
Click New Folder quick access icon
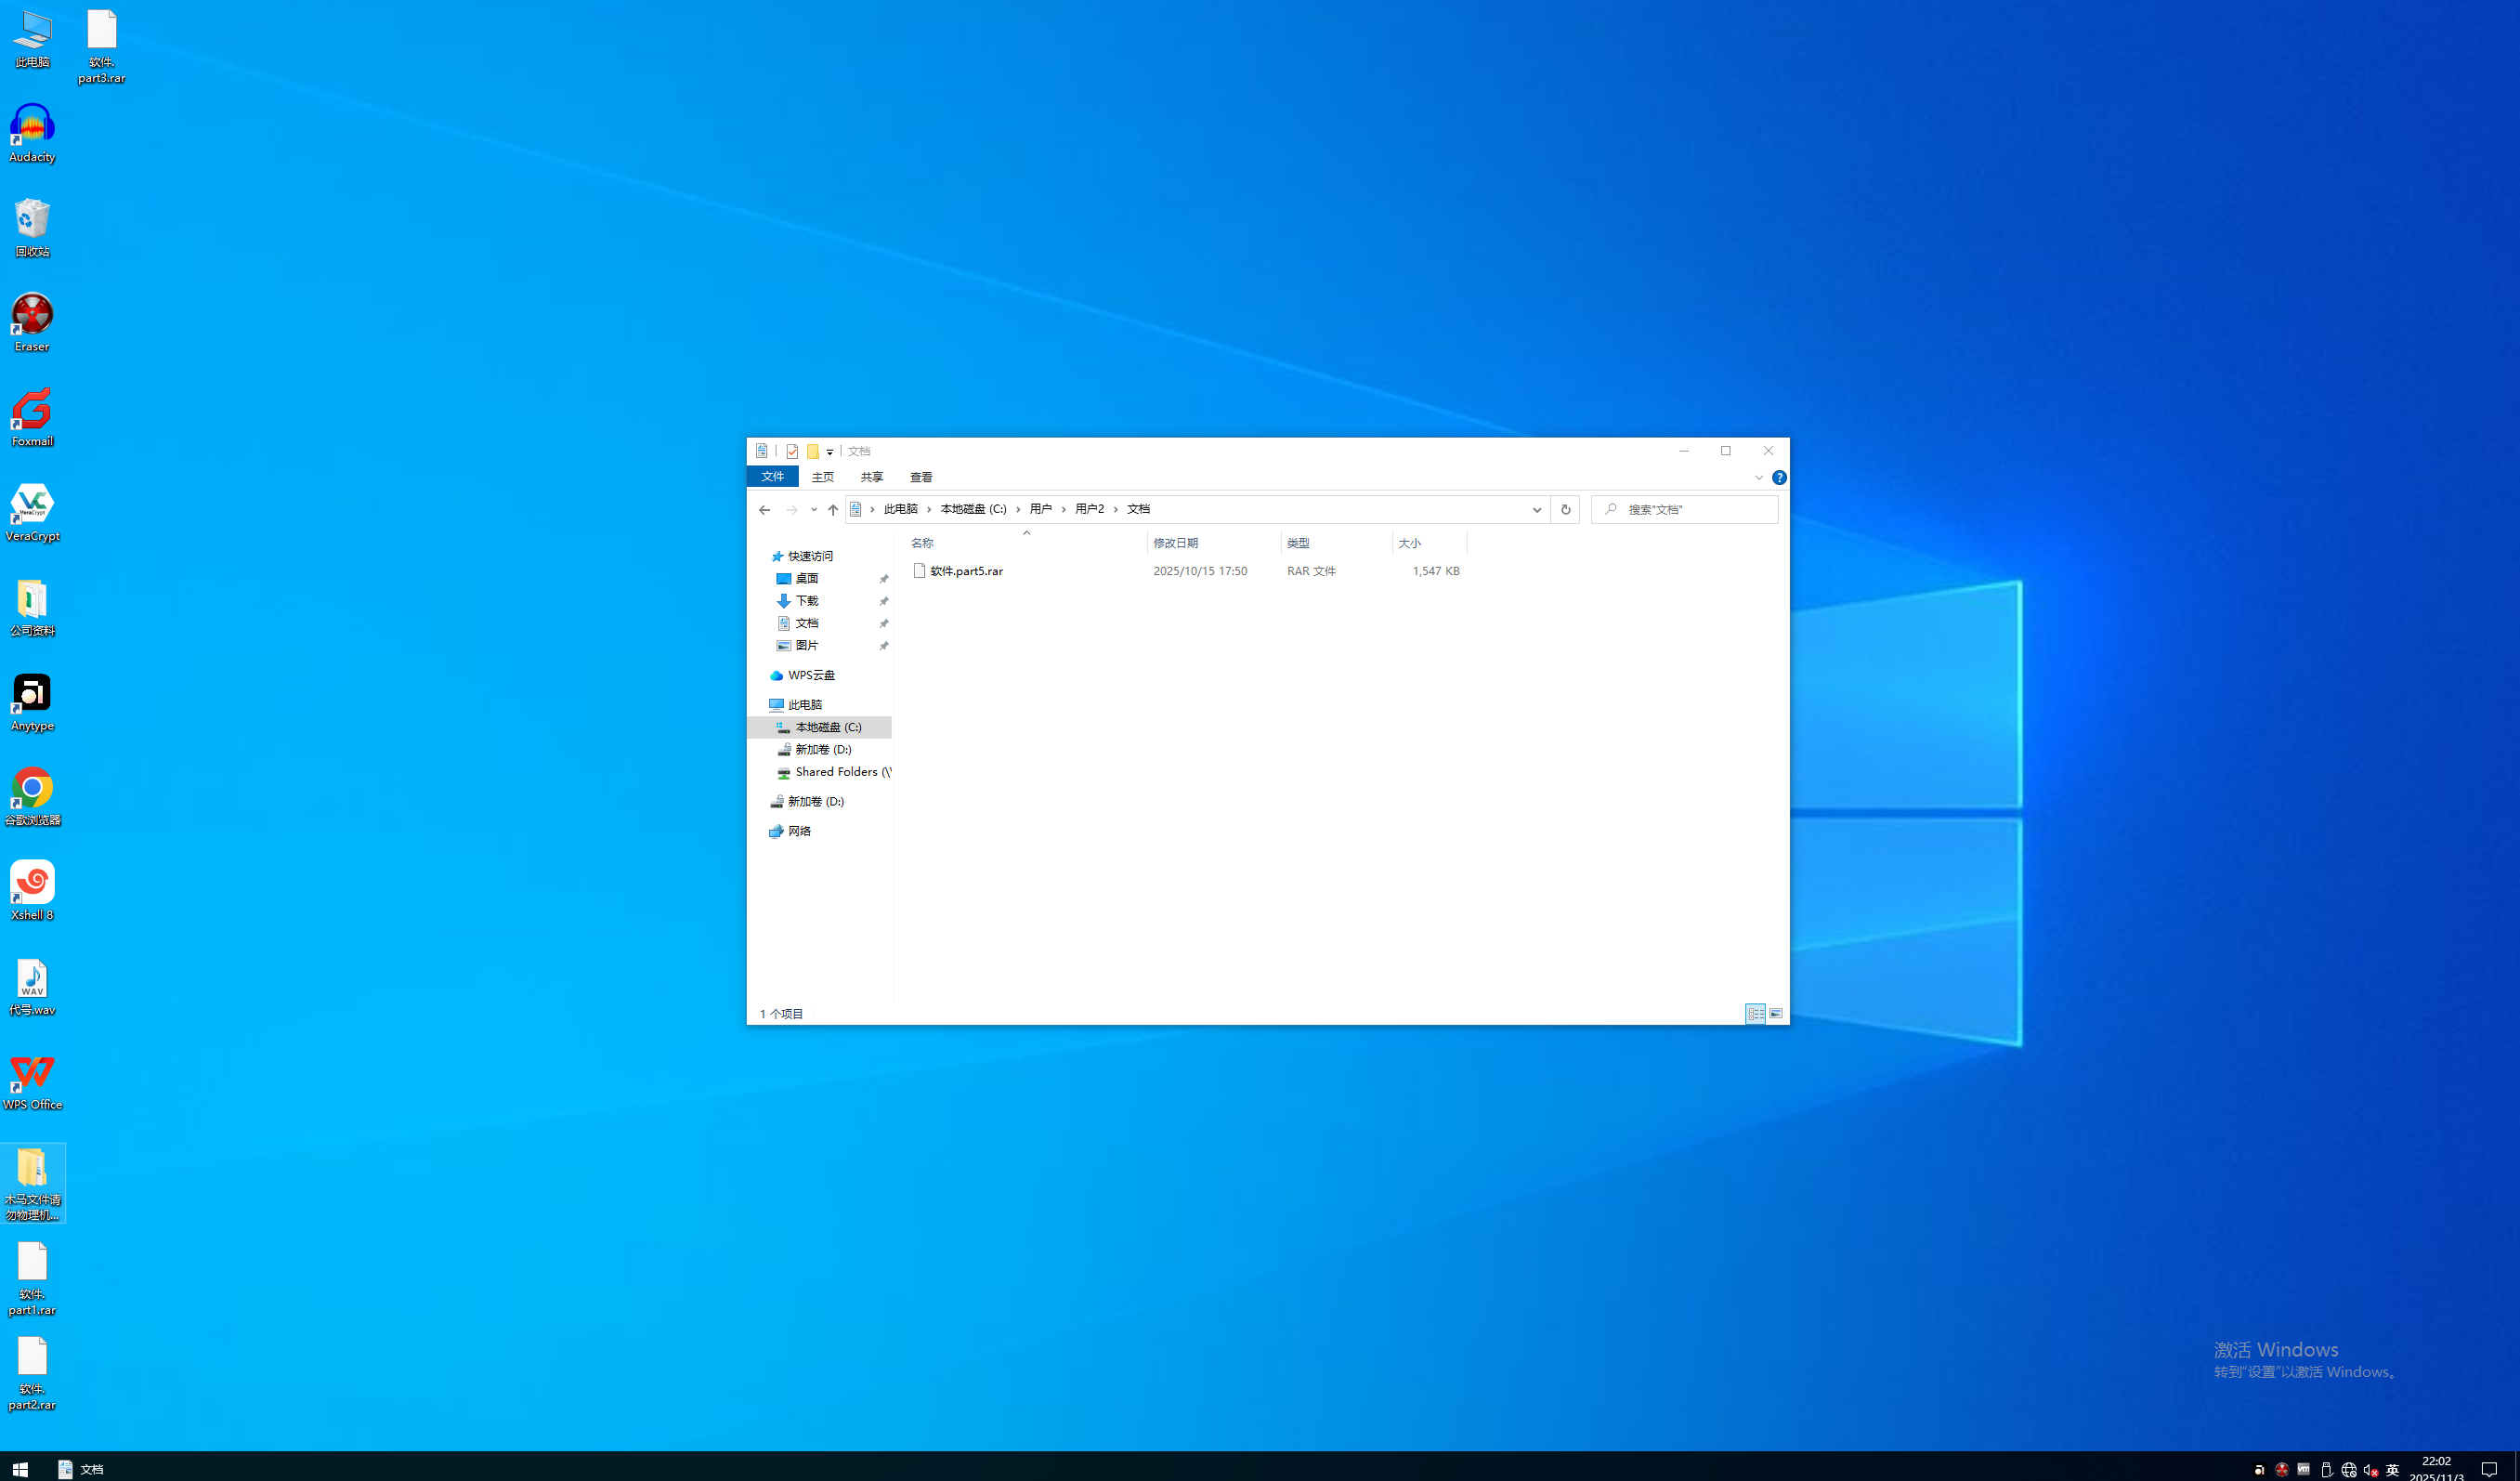point(813,451)
